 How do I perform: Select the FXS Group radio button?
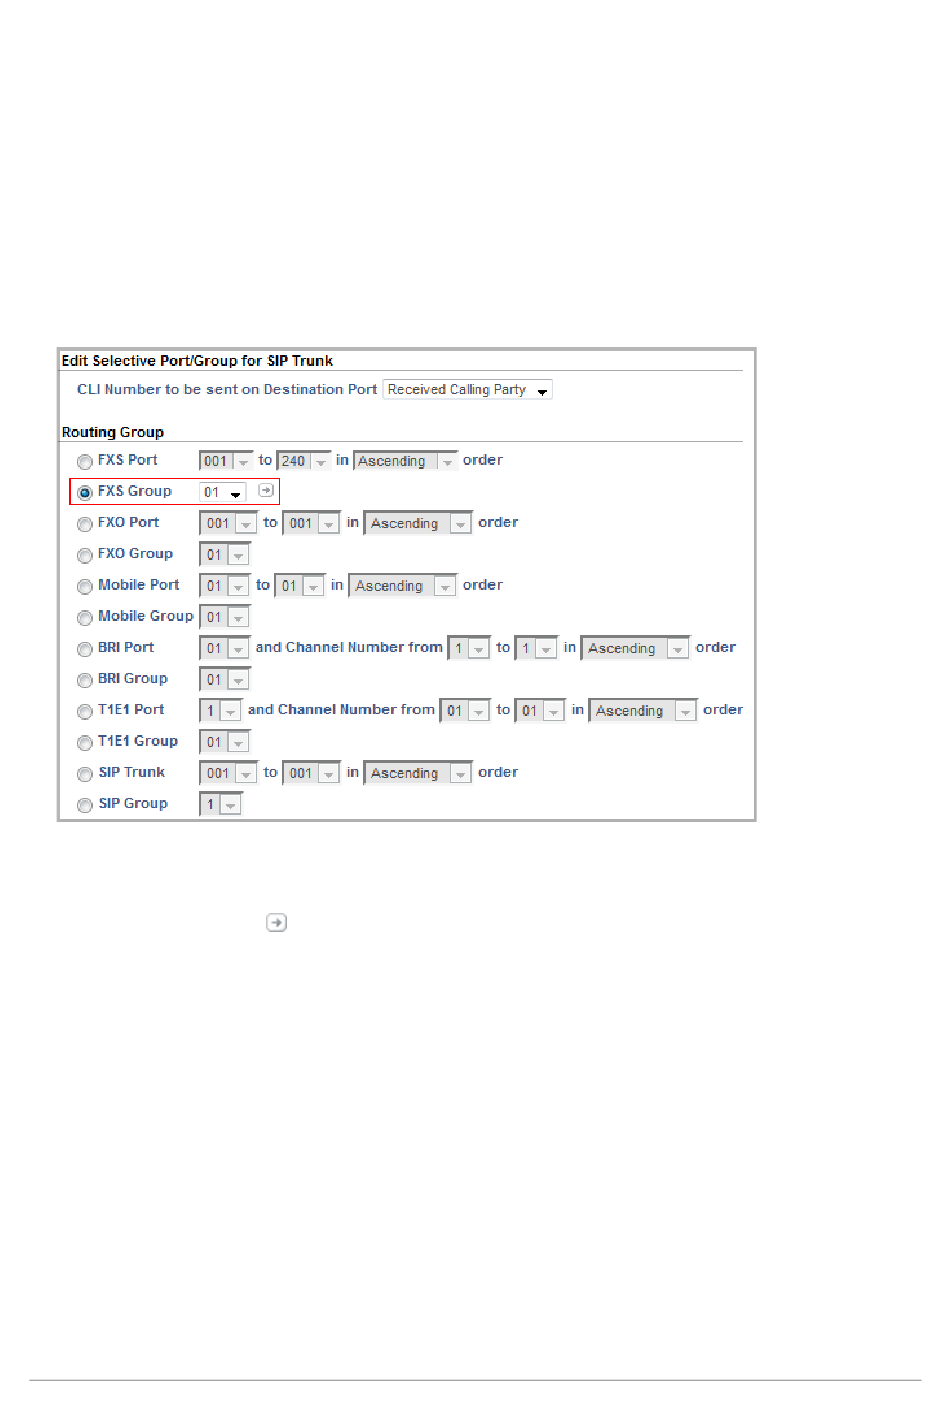click(x=85, y=493)
